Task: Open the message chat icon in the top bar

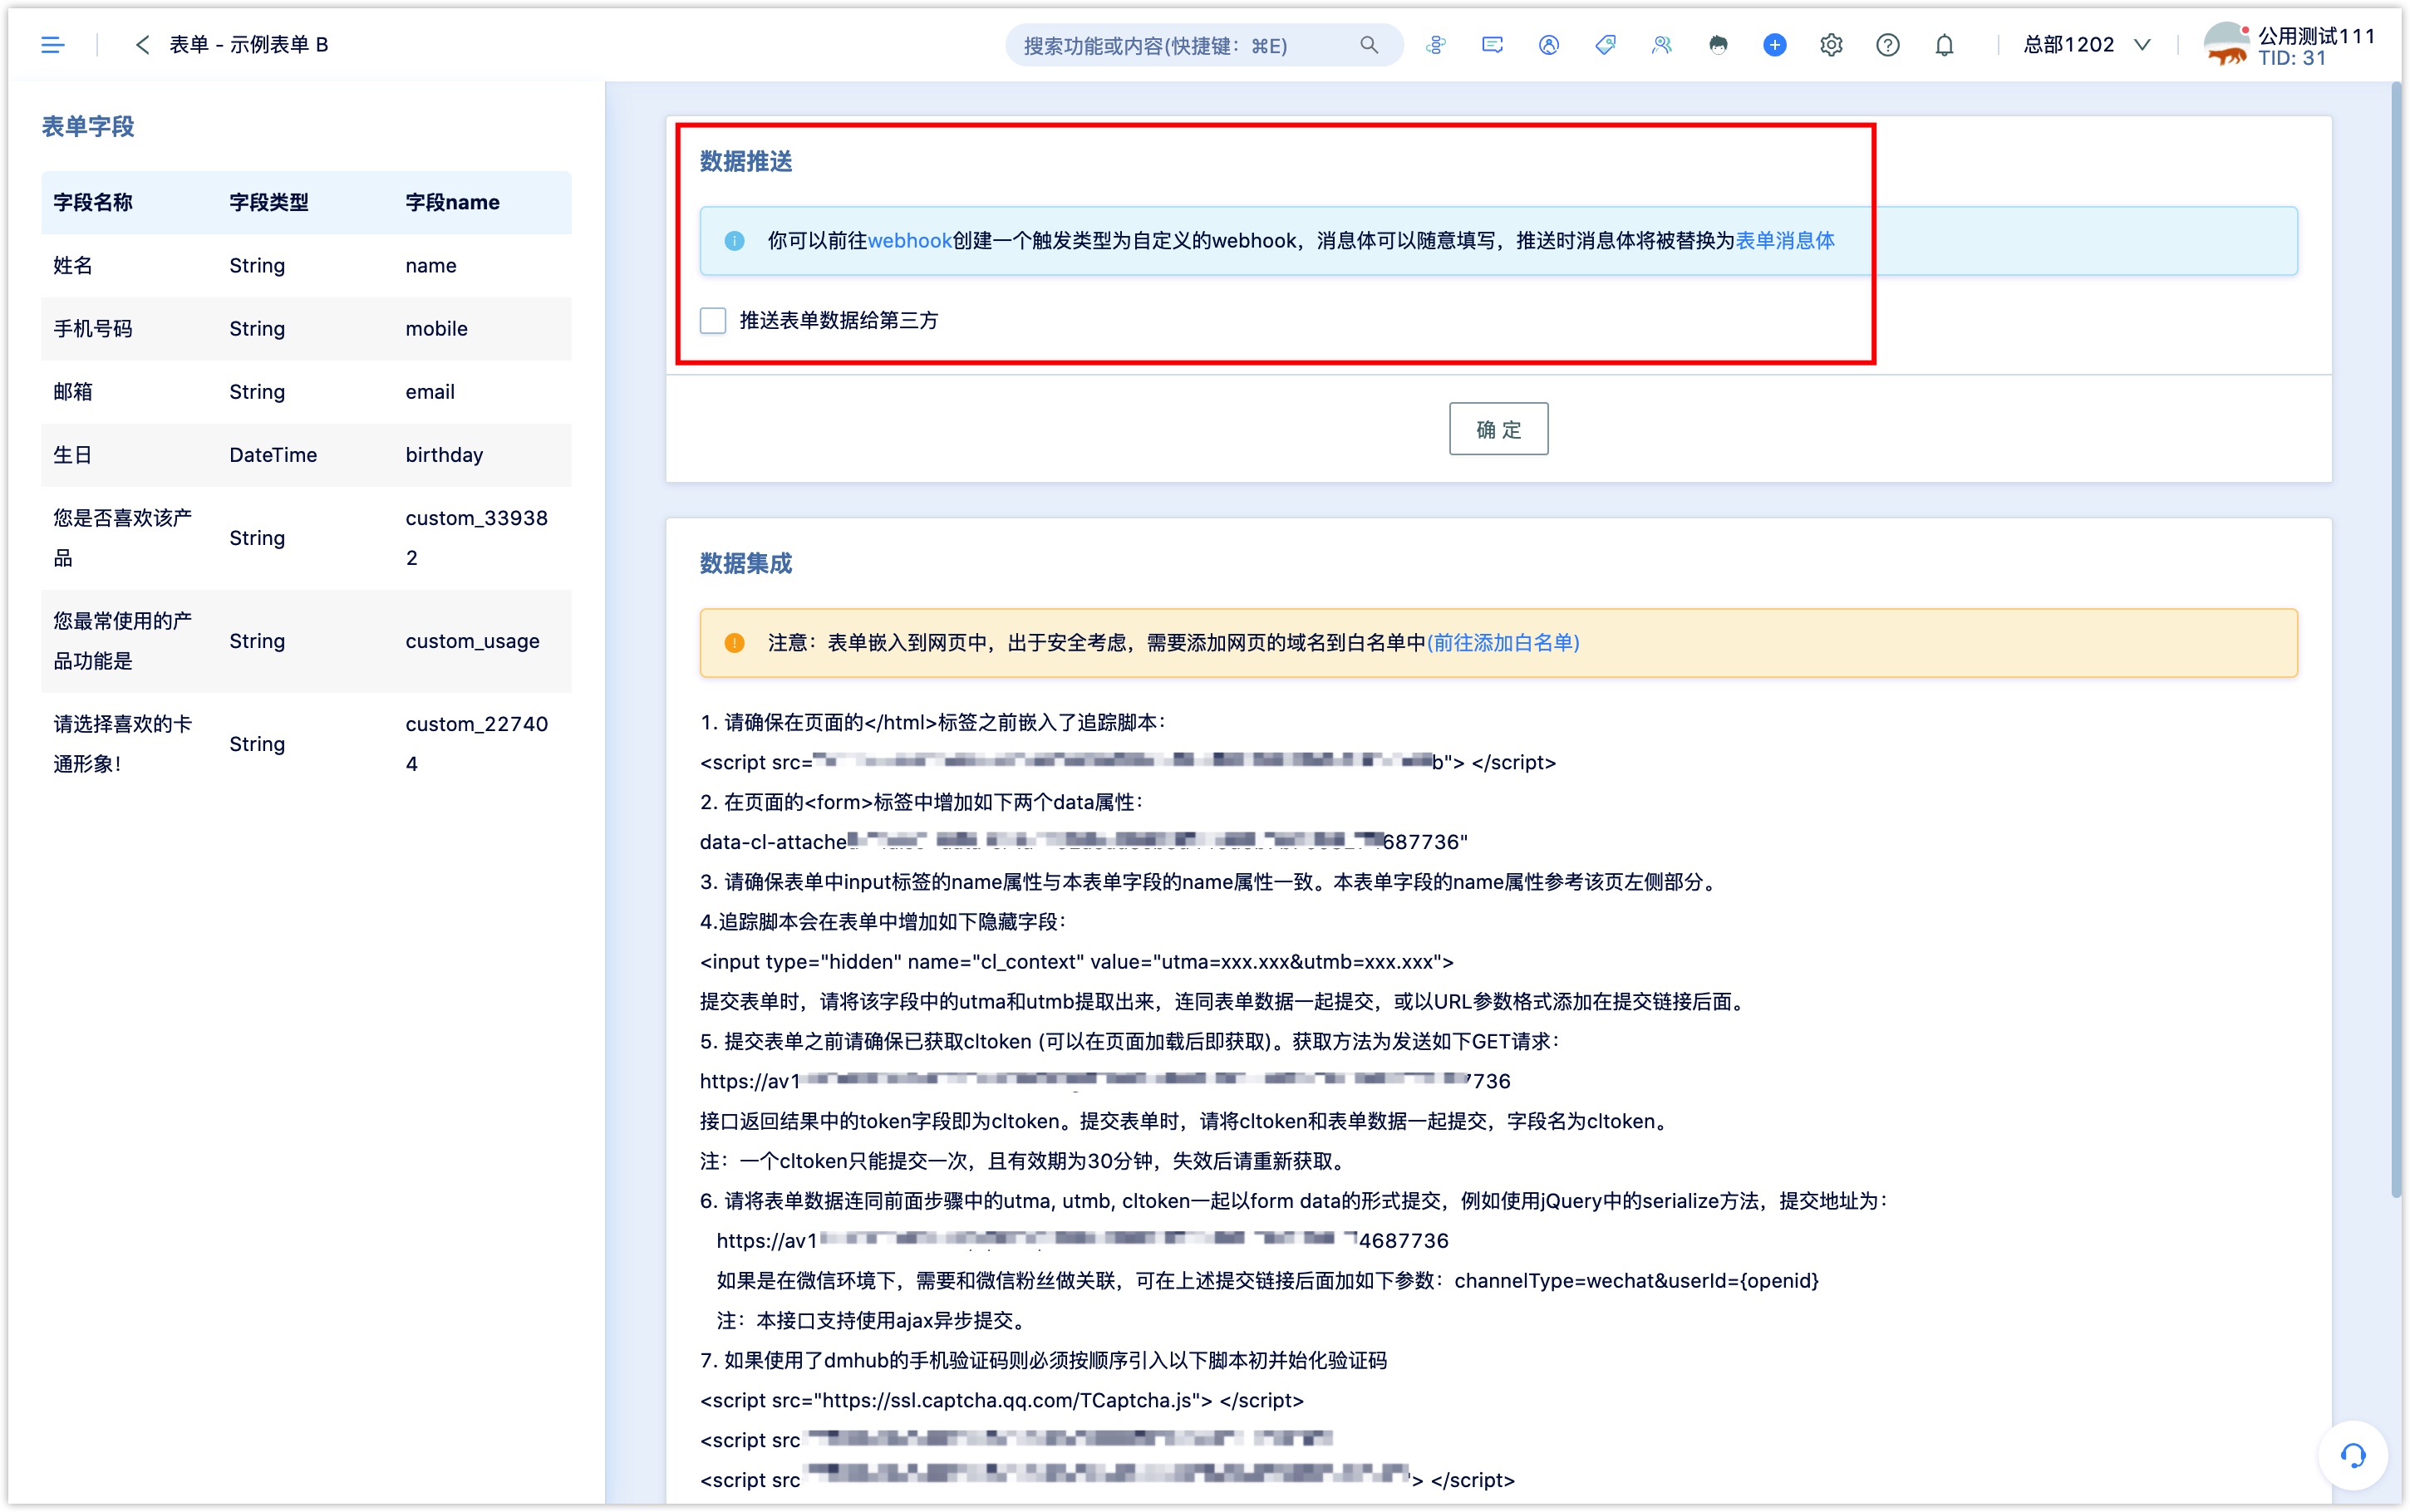Action: pos(1492,45)
